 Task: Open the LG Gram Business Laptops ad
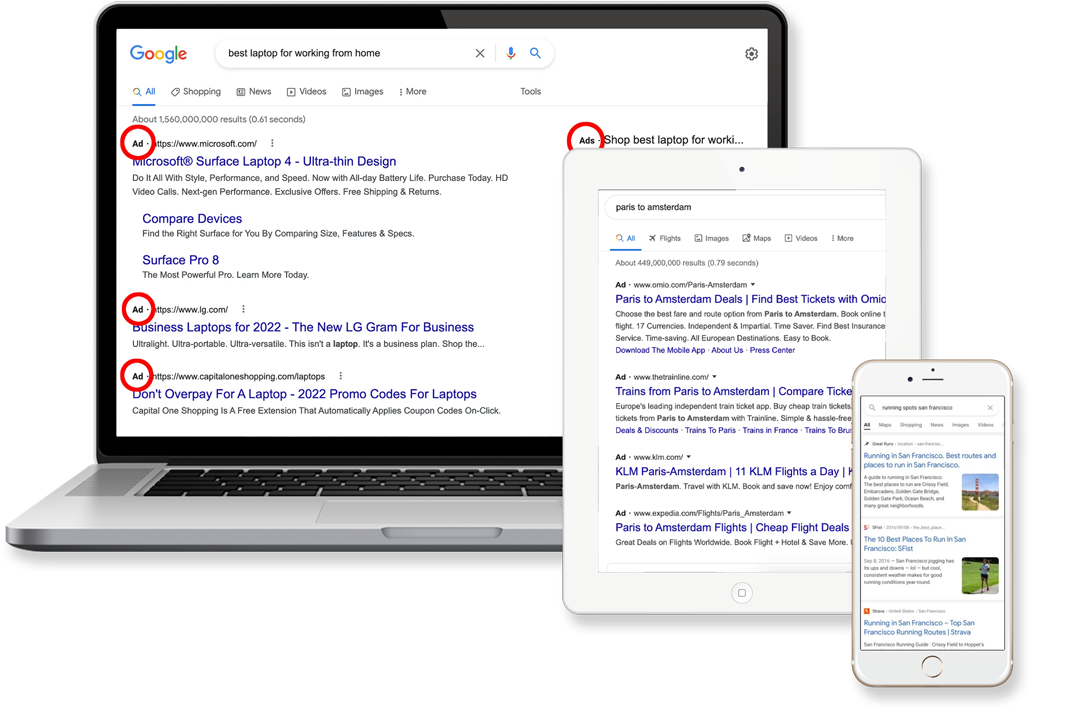pos(303,327)
